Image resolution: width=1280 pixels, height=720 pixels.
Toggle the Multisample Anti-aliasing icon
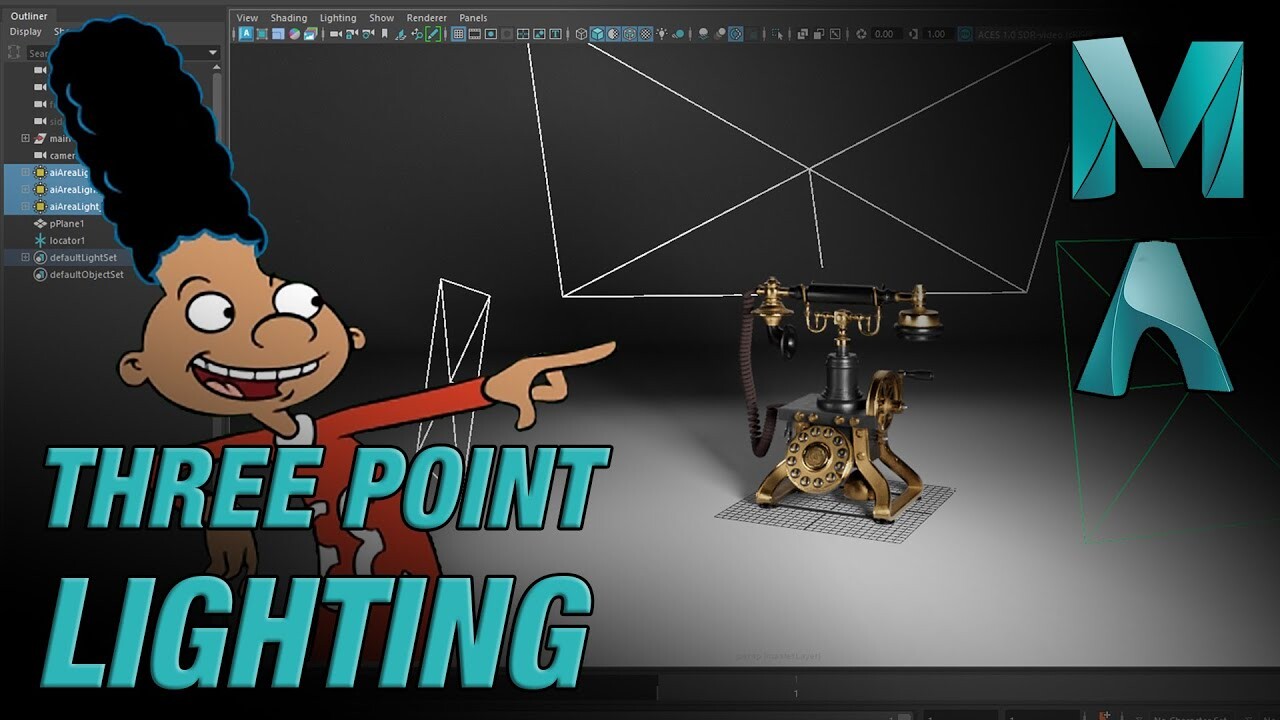point(736,34)
